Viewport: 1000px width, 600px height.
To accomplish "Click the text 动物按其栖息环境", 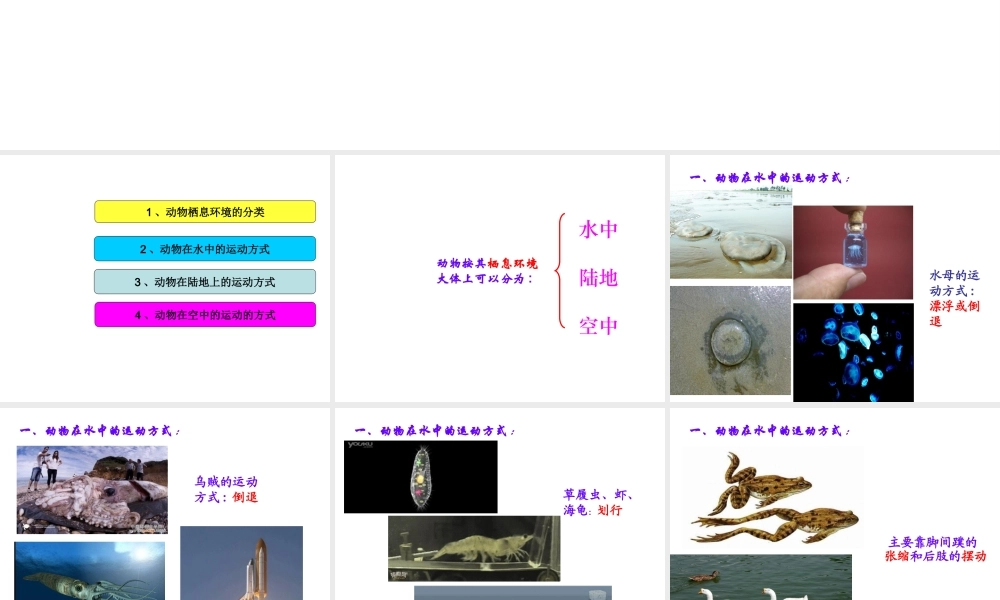I will coord(487,263).
